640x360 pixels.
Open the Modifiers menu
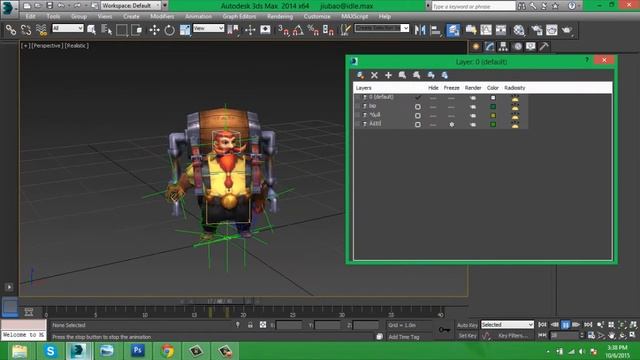(x=162, y=16)
